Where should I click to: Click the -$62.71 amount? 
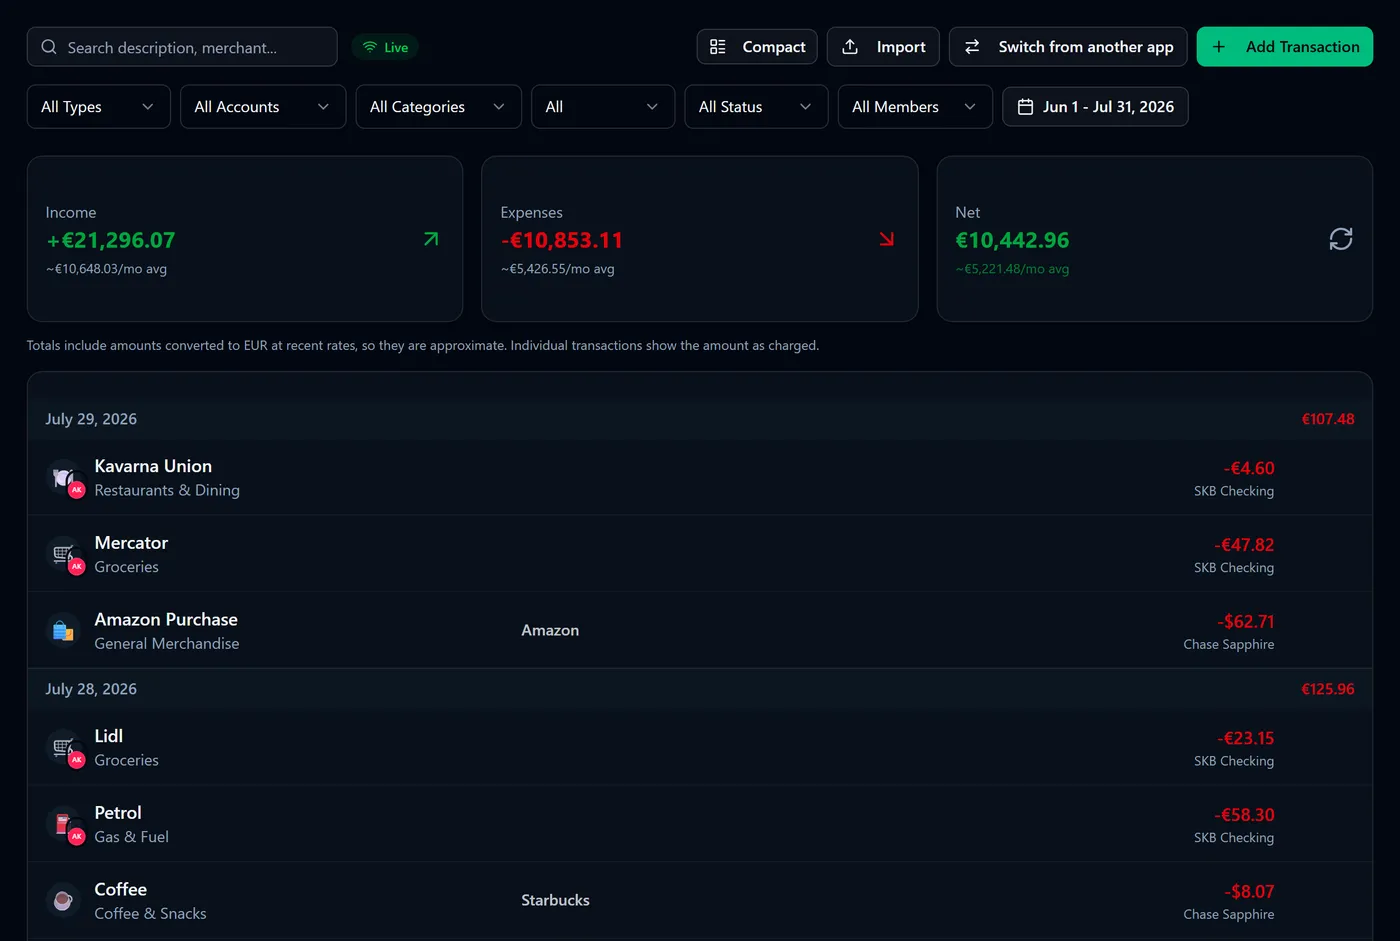pos(1246,621)
